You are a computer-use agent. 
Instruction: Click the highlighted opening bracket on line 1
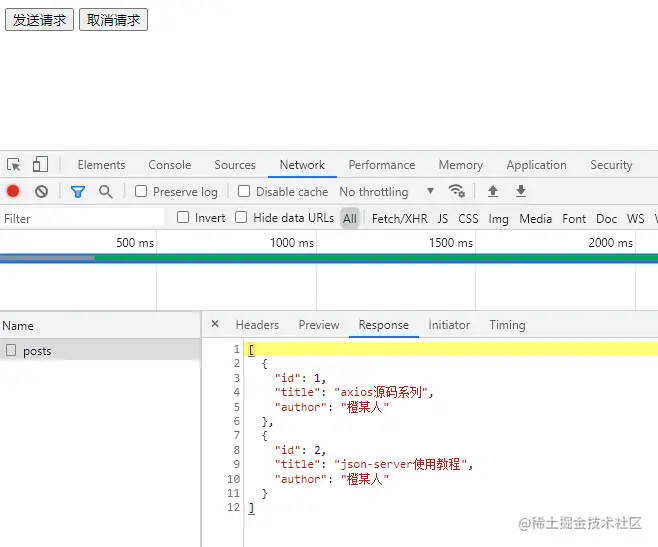coord(251,349)
